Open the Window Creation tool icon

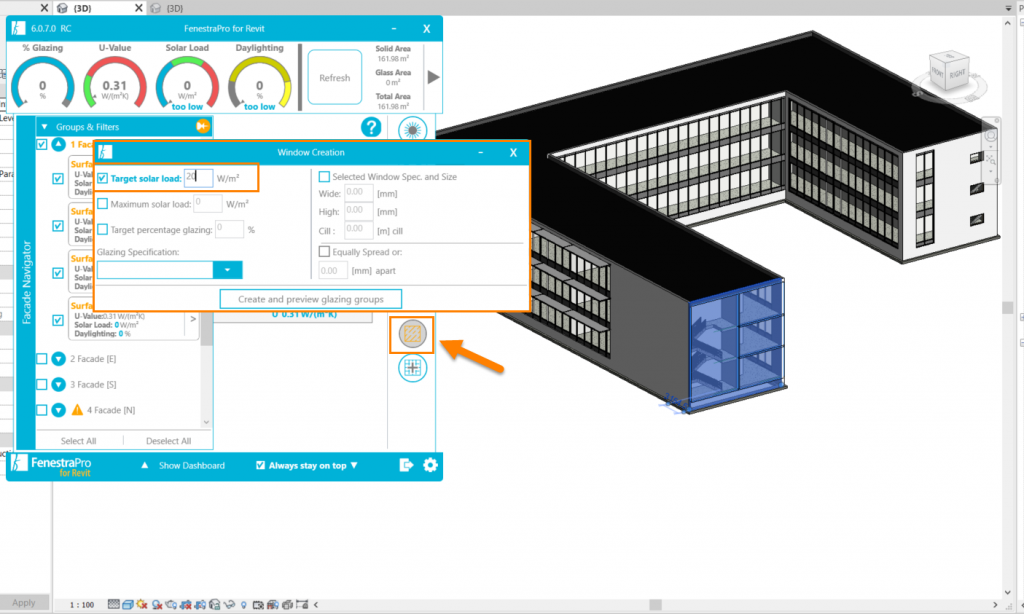412,334
